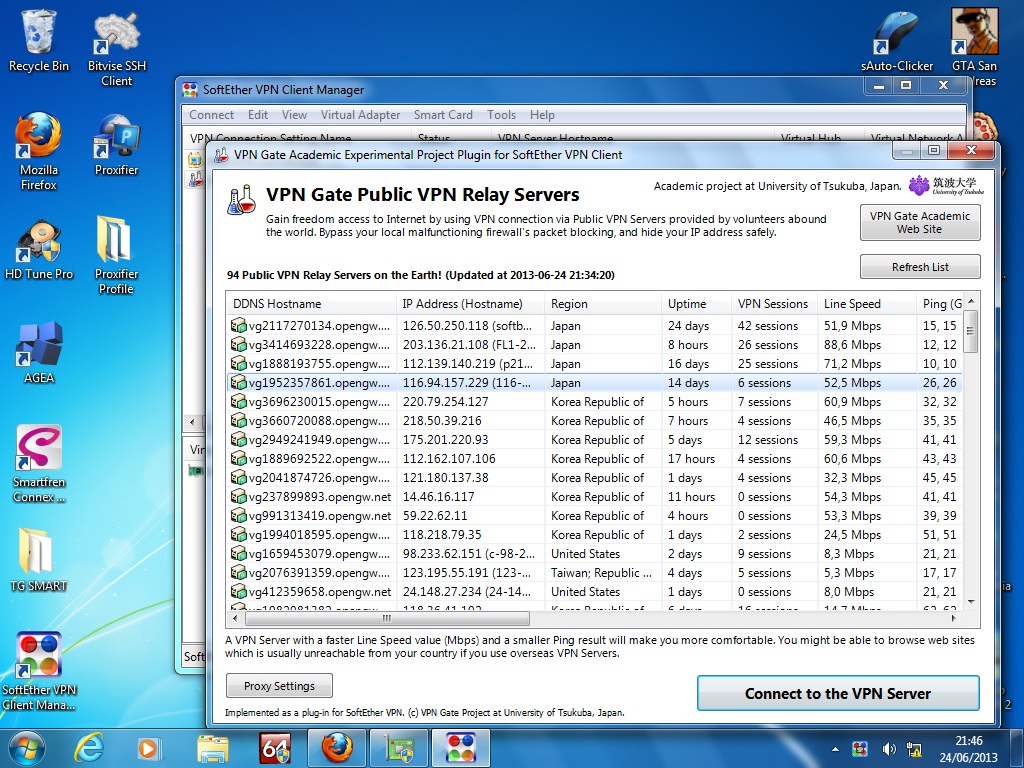The width and height of the screenshot is (1024, 768).
Task: Open the Smart Card menu
Action: 443,115
